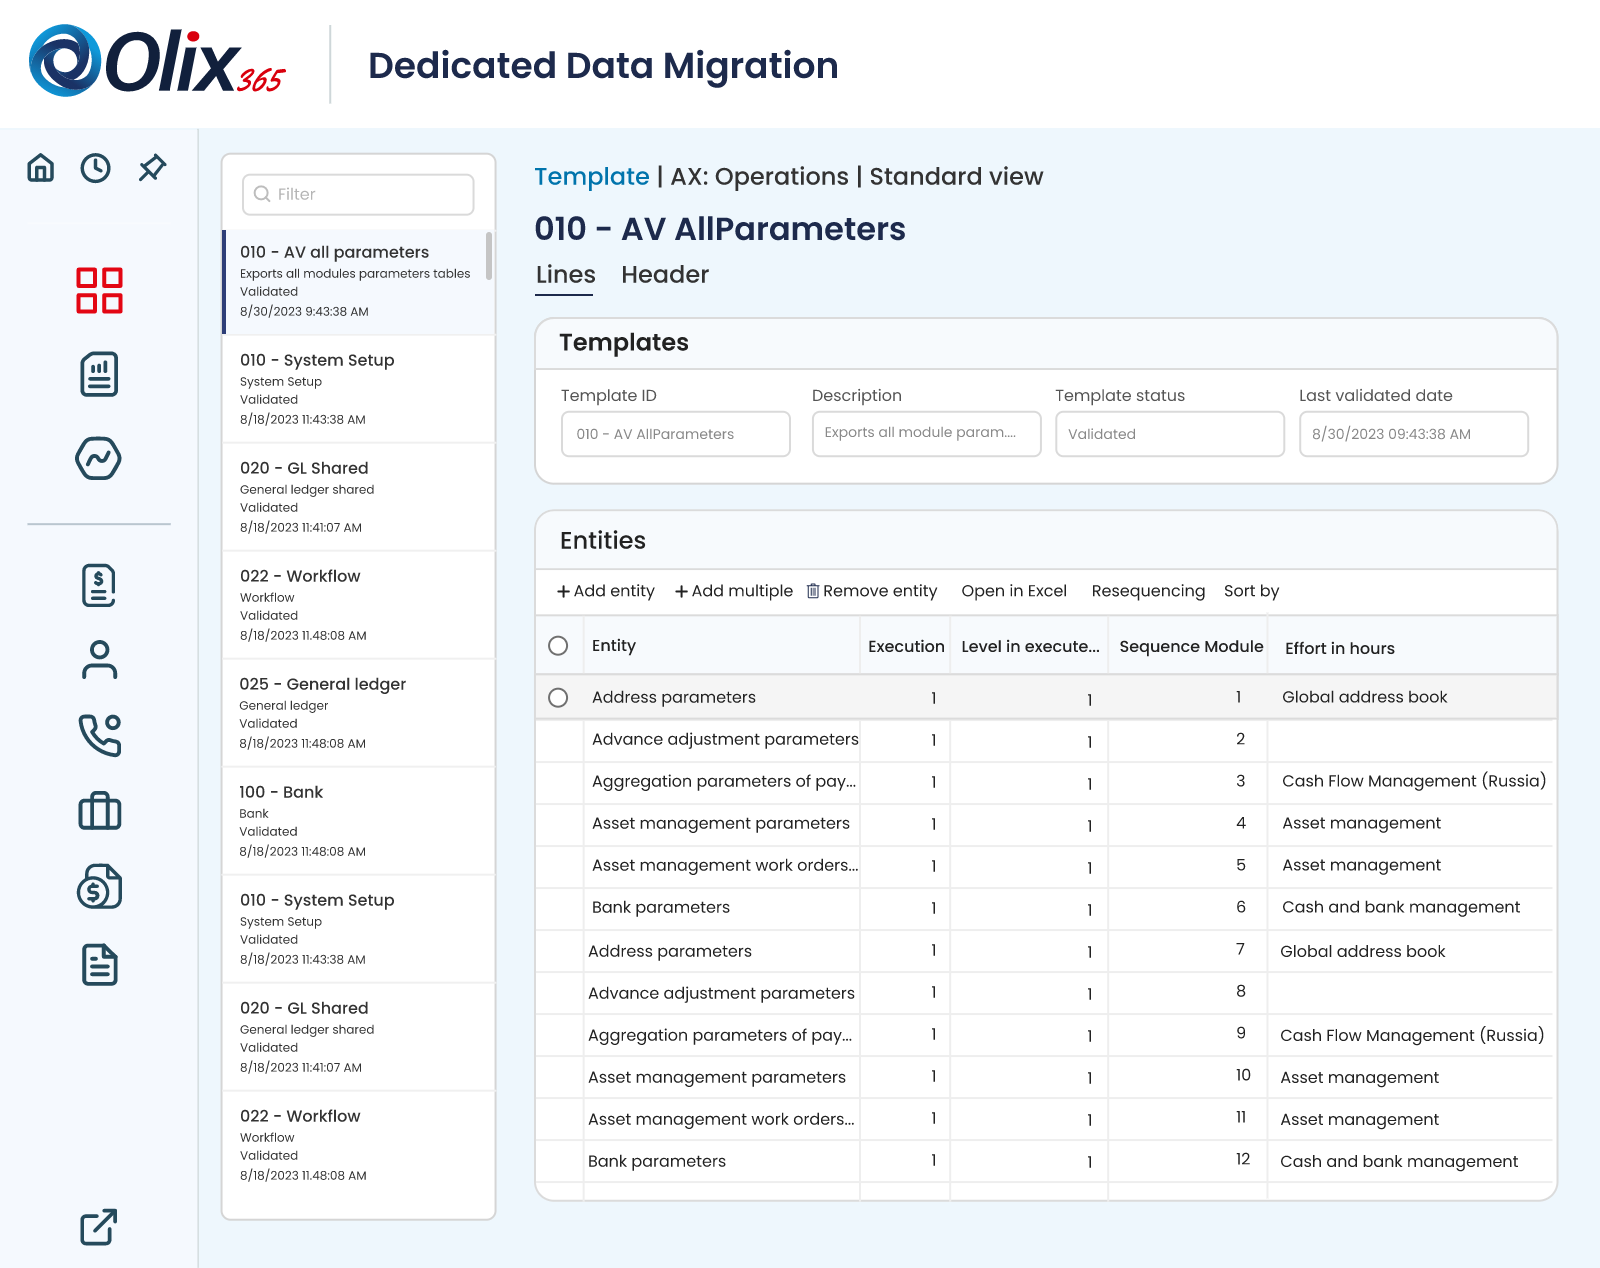This screenshot has width=1600, height=1268.
Task: Open the invoice dollar document icon
Action: 99,585
